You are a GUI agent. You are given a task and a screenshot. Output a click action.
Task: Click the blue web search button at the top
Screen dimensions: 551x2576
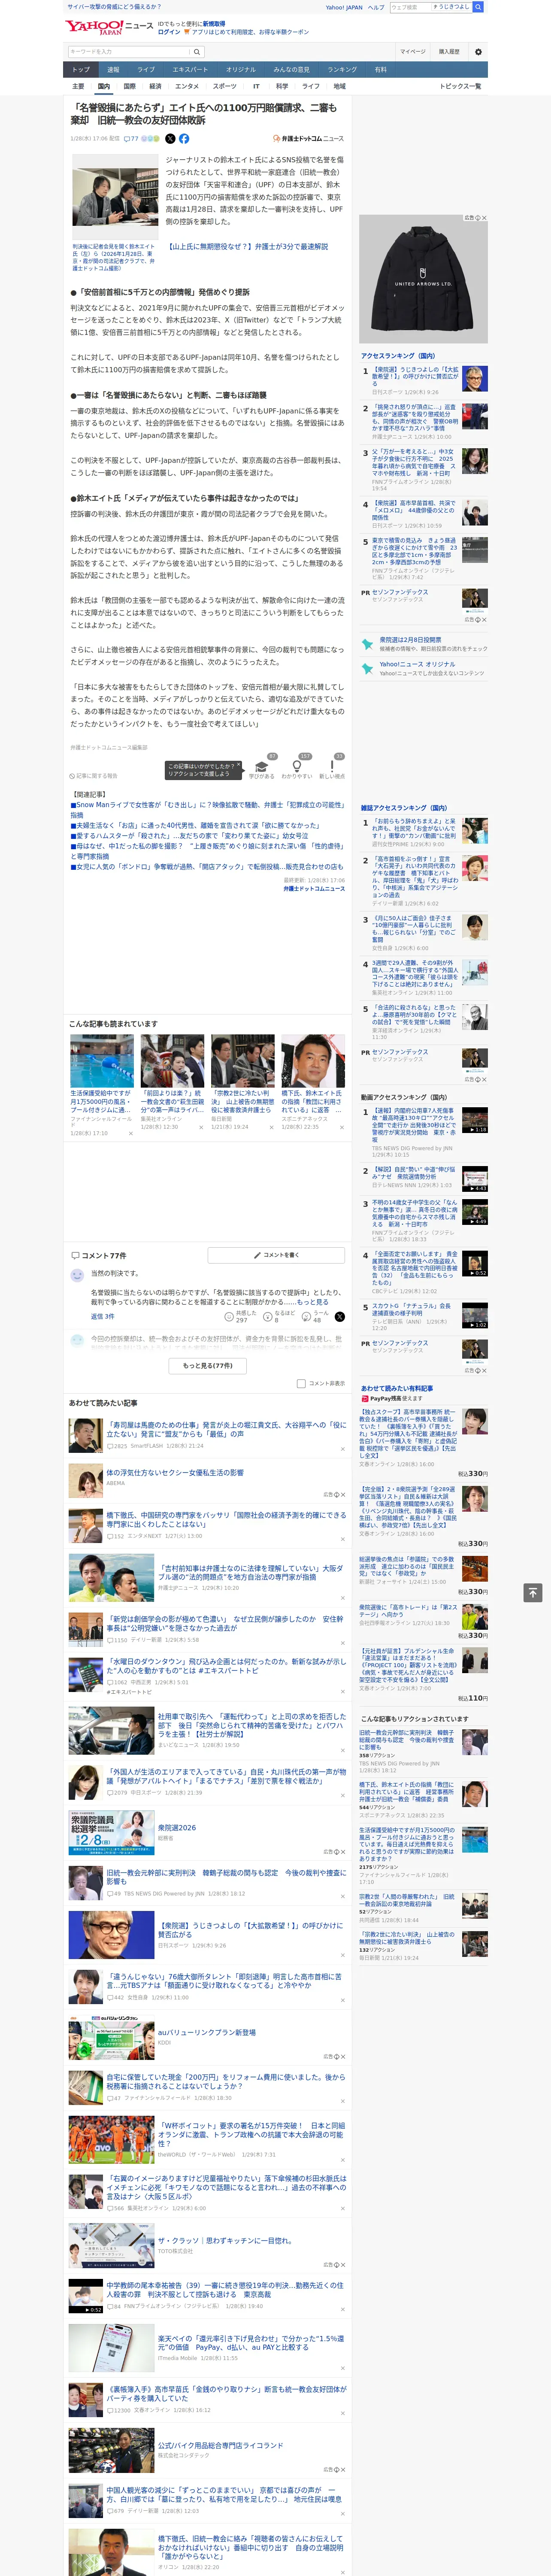coord(478,7)
